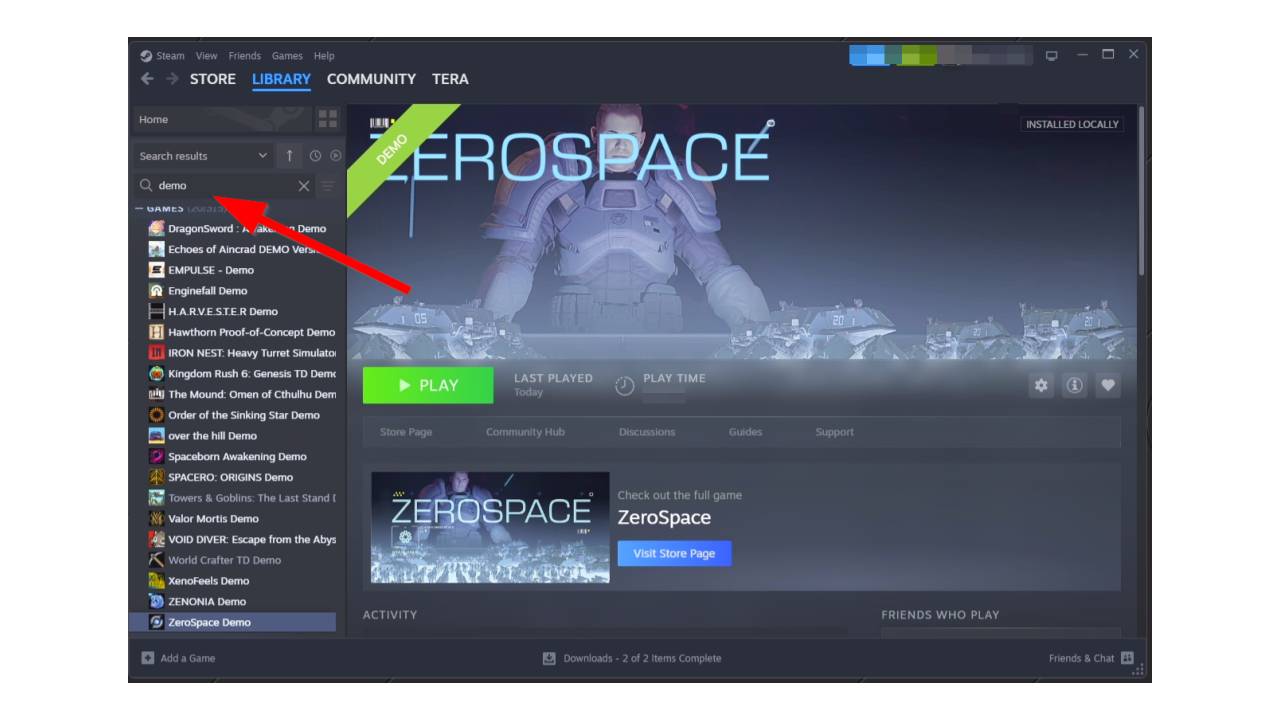Click the Downloads tray icon
The width and height of the screenshot is (1280, 720).
[549, 658]
